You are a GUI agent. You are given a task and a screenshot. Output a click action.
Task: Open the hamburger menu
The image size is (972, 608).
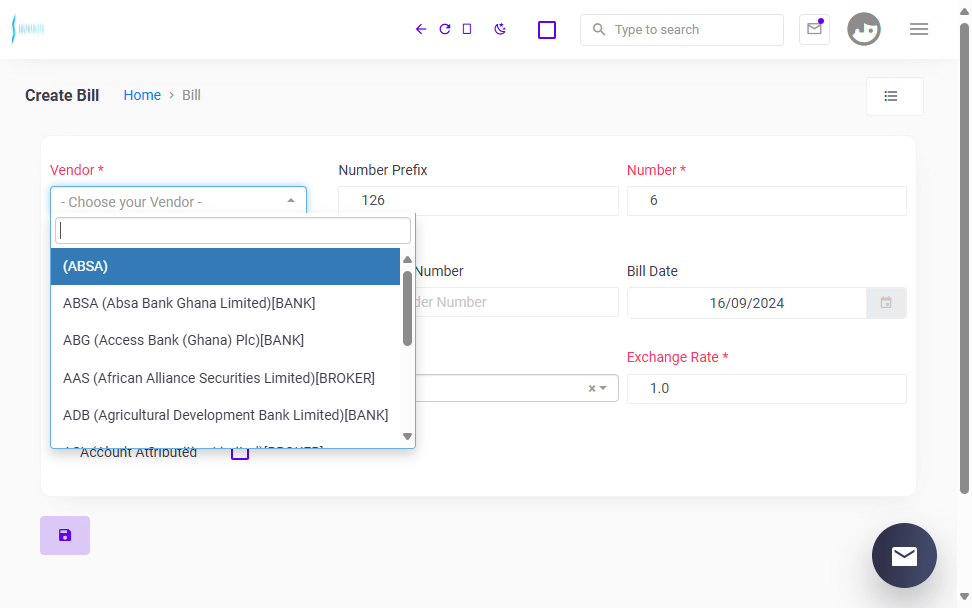pyautogui.click(x=919, y=29)
